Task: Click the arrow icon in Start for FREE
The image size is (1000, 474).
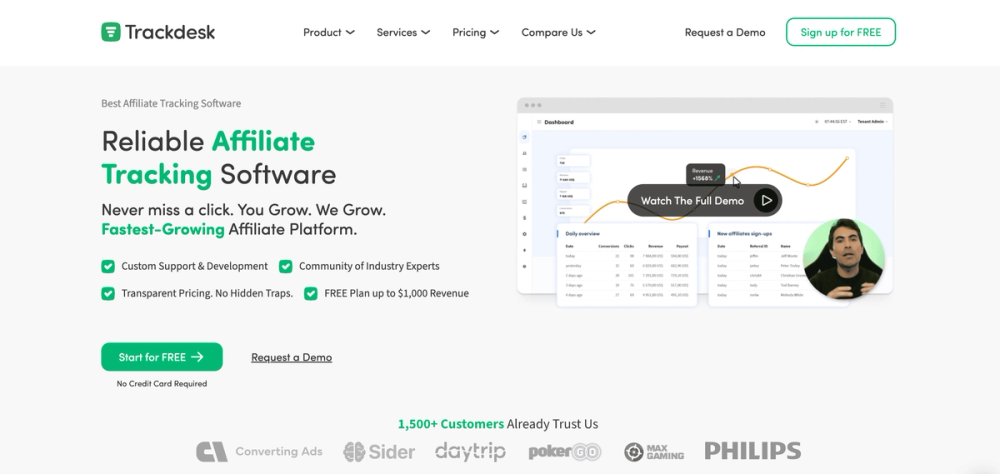Action: 197,357
